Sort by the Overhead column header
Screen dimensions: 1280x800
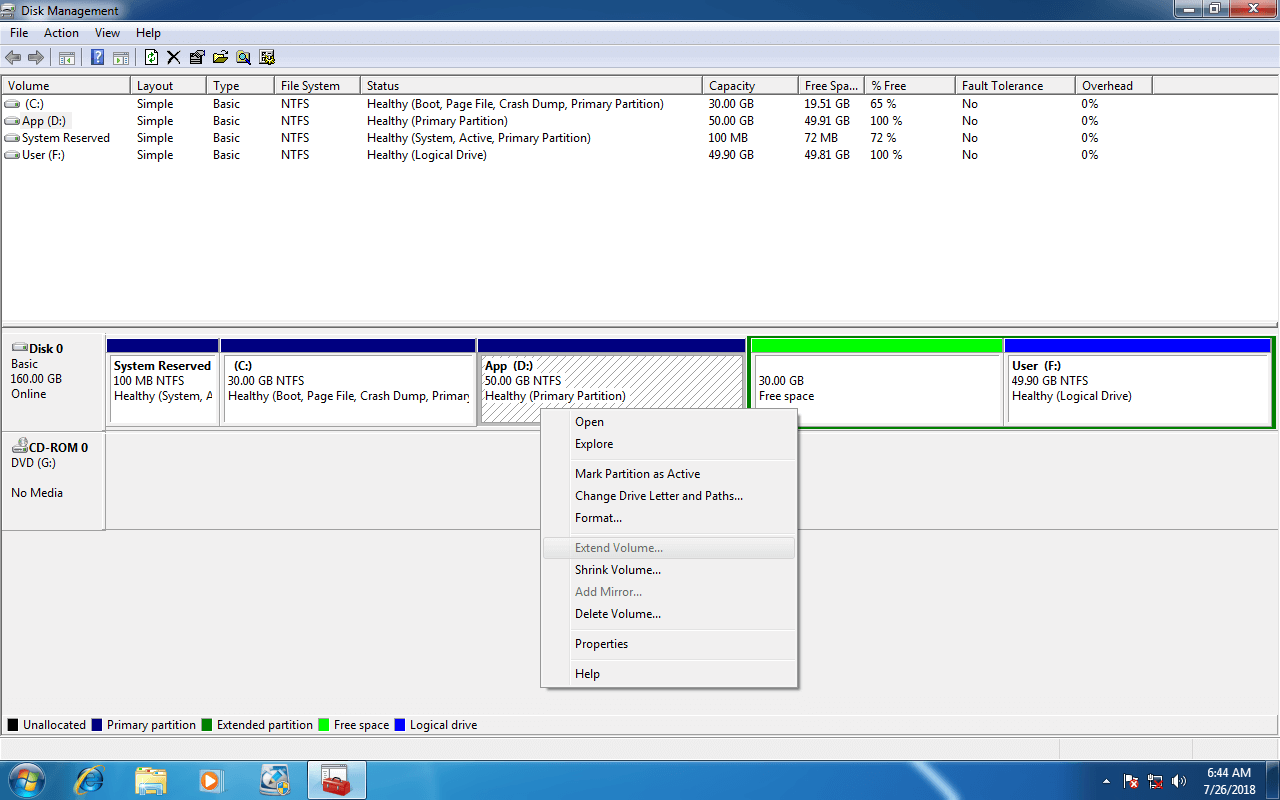tap(1113, 86)
